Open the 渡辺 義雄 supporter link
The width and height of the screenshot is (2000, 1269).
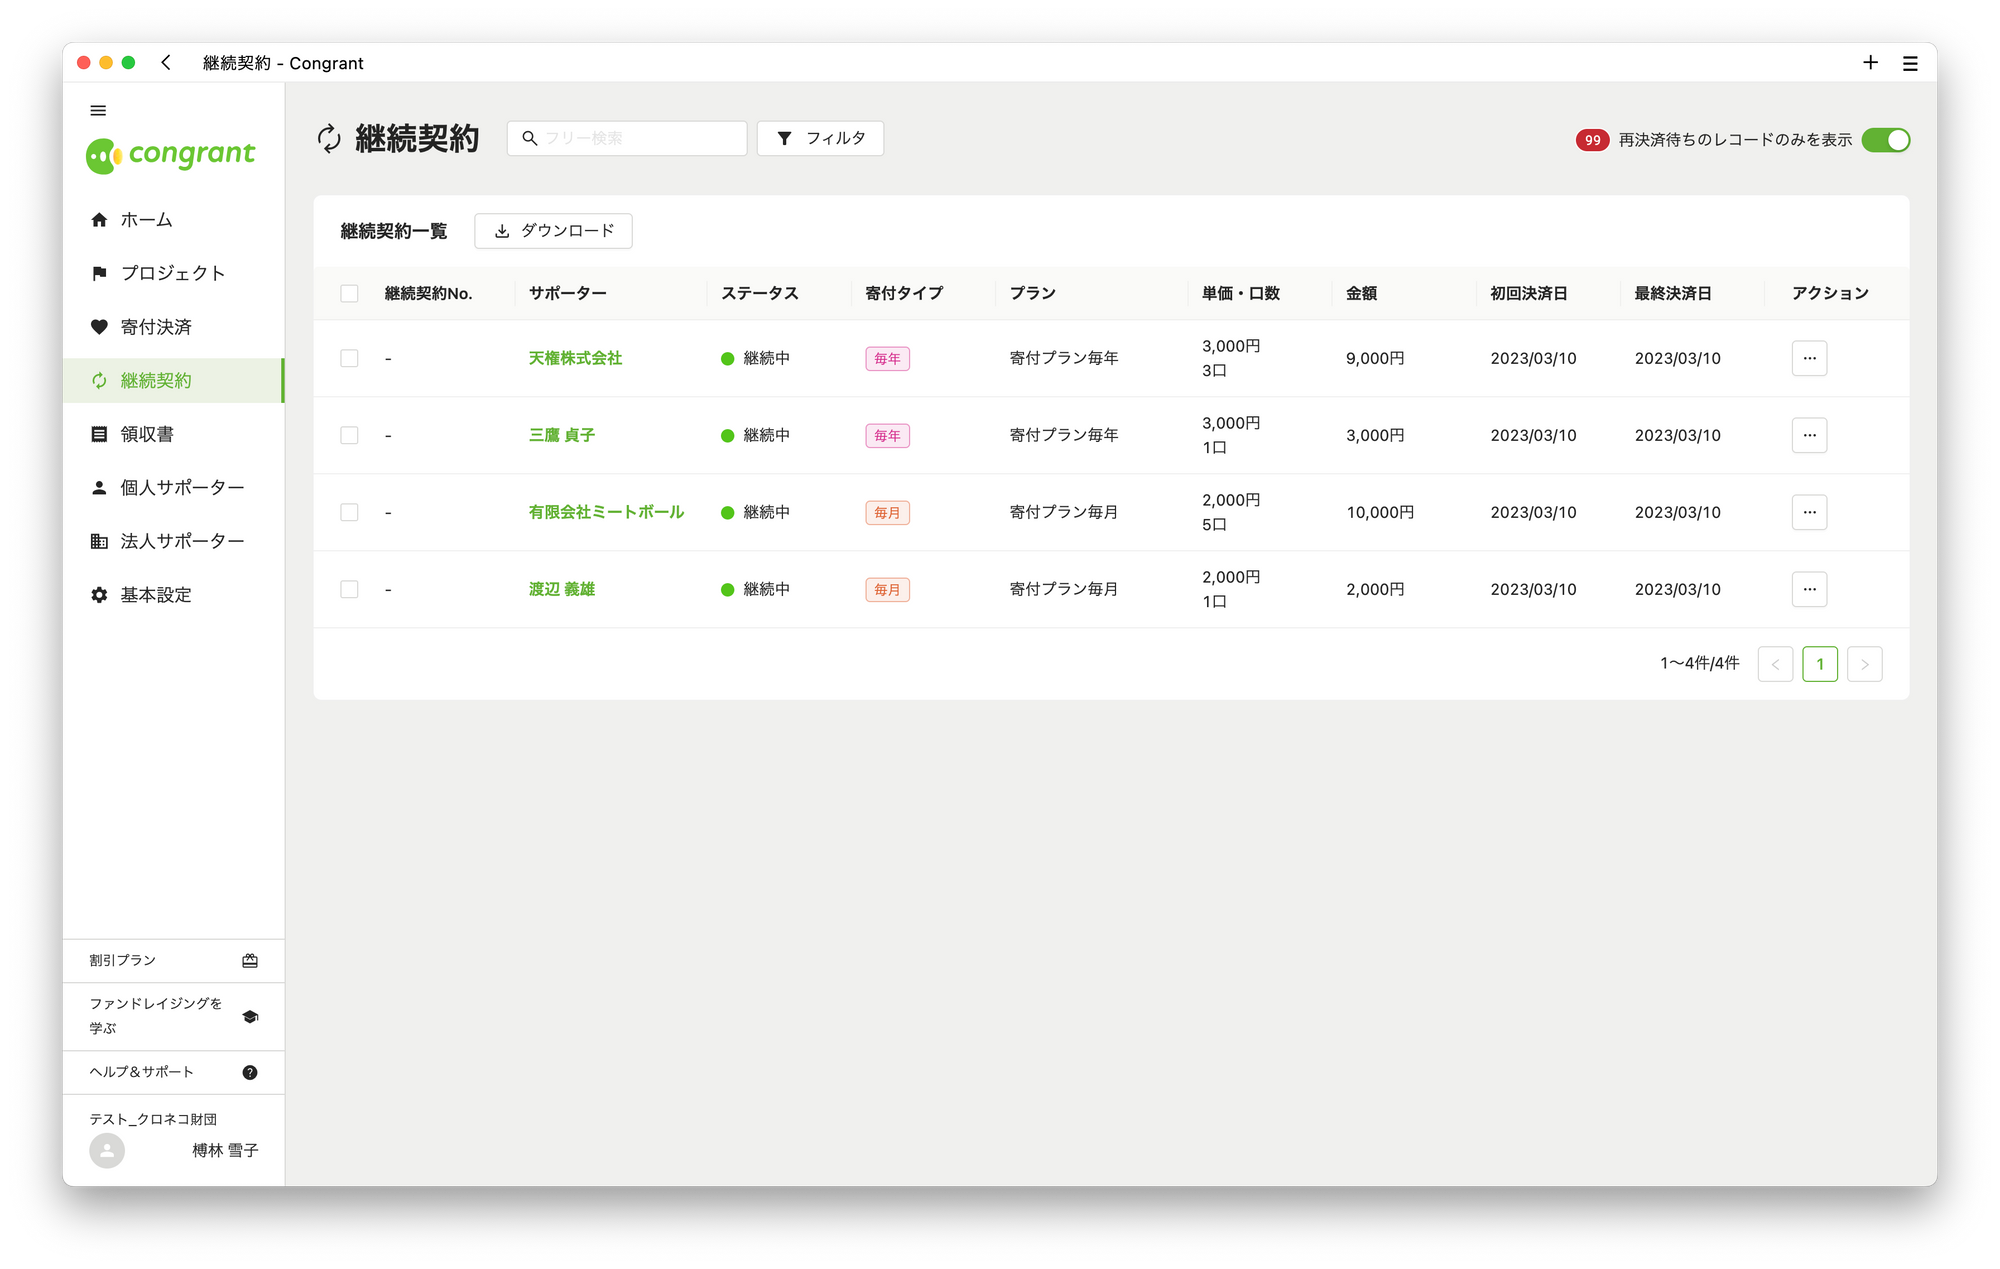(562, 589)
